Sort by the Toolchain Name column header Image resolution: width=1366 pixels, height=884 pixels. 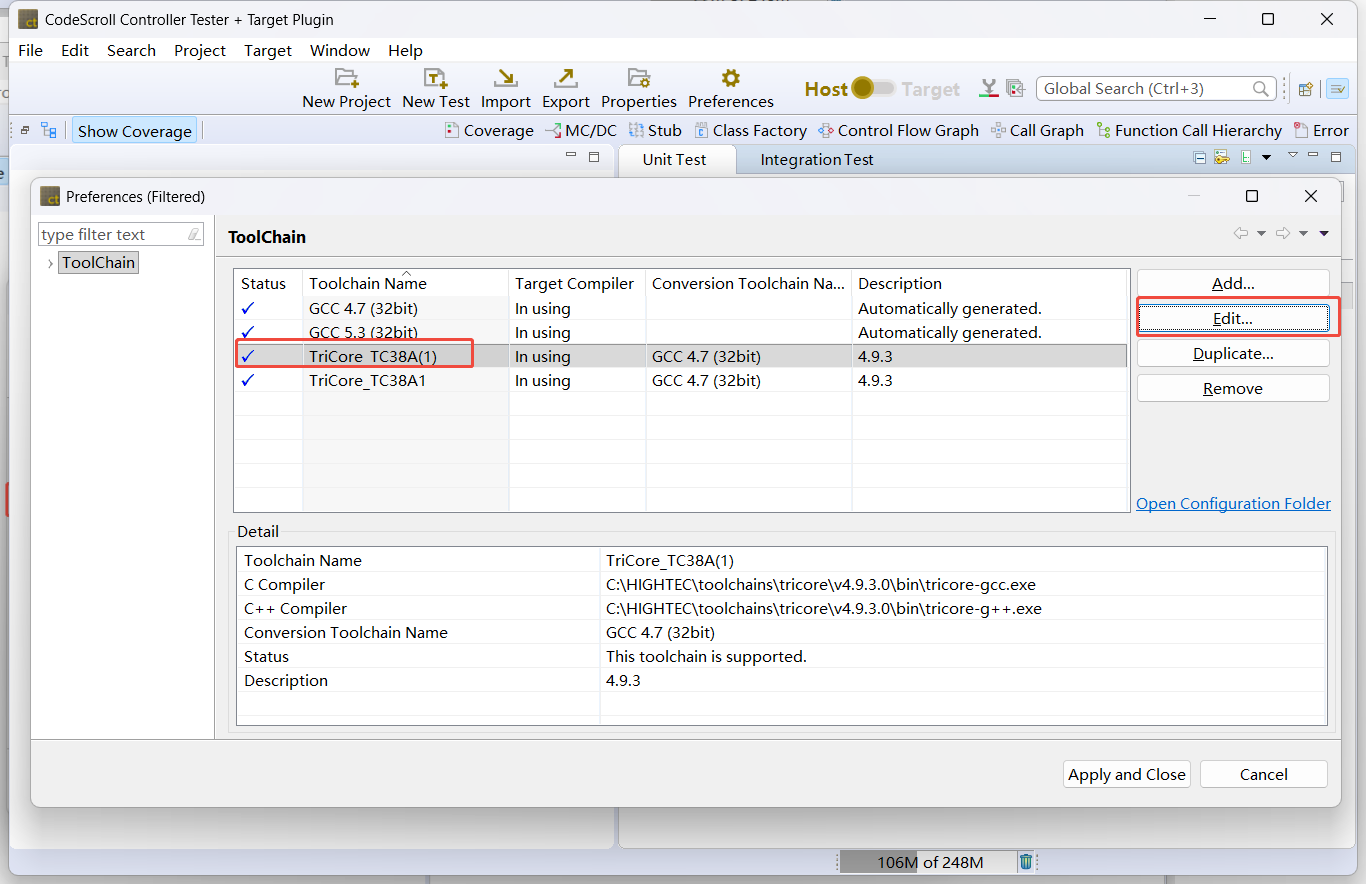tap(367, 284)
